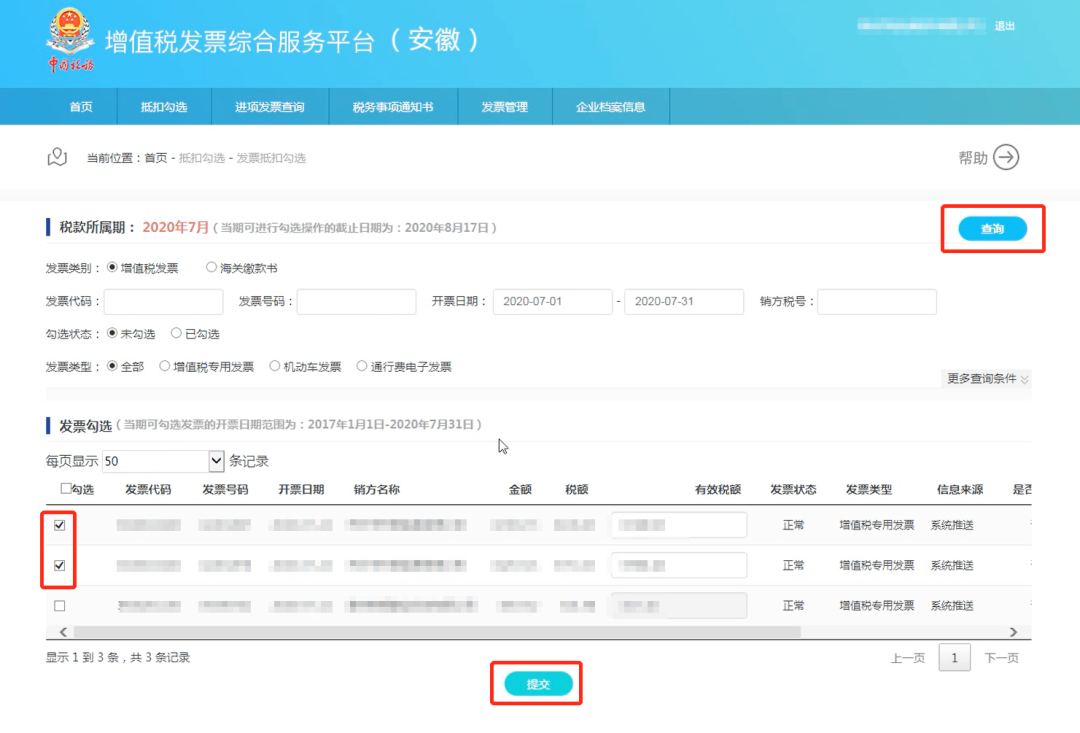Viewport: 1080px width, 733px height.
Task: Select 机动车发票 invoice type
Action: click(274, 366)
